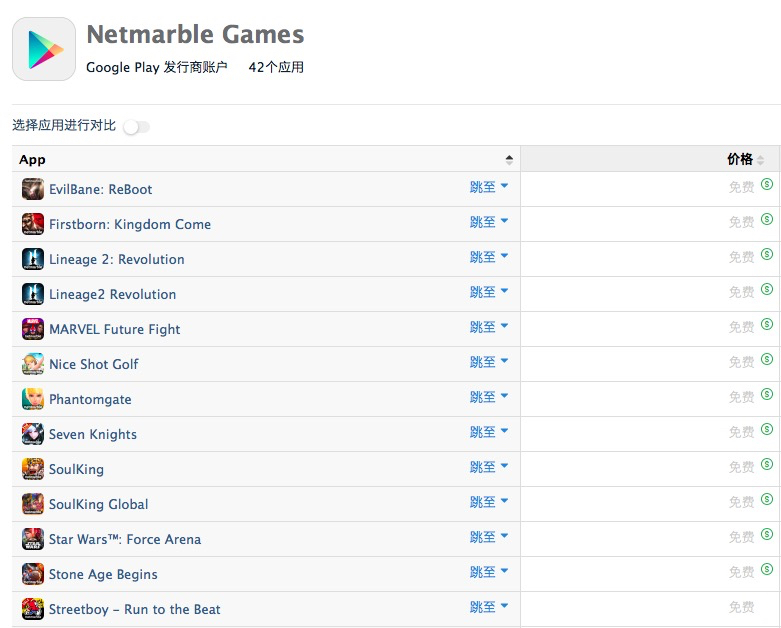The image size is (781, 628).
Task: Open the Seven Knights app icon
Action: coord(33,434)
